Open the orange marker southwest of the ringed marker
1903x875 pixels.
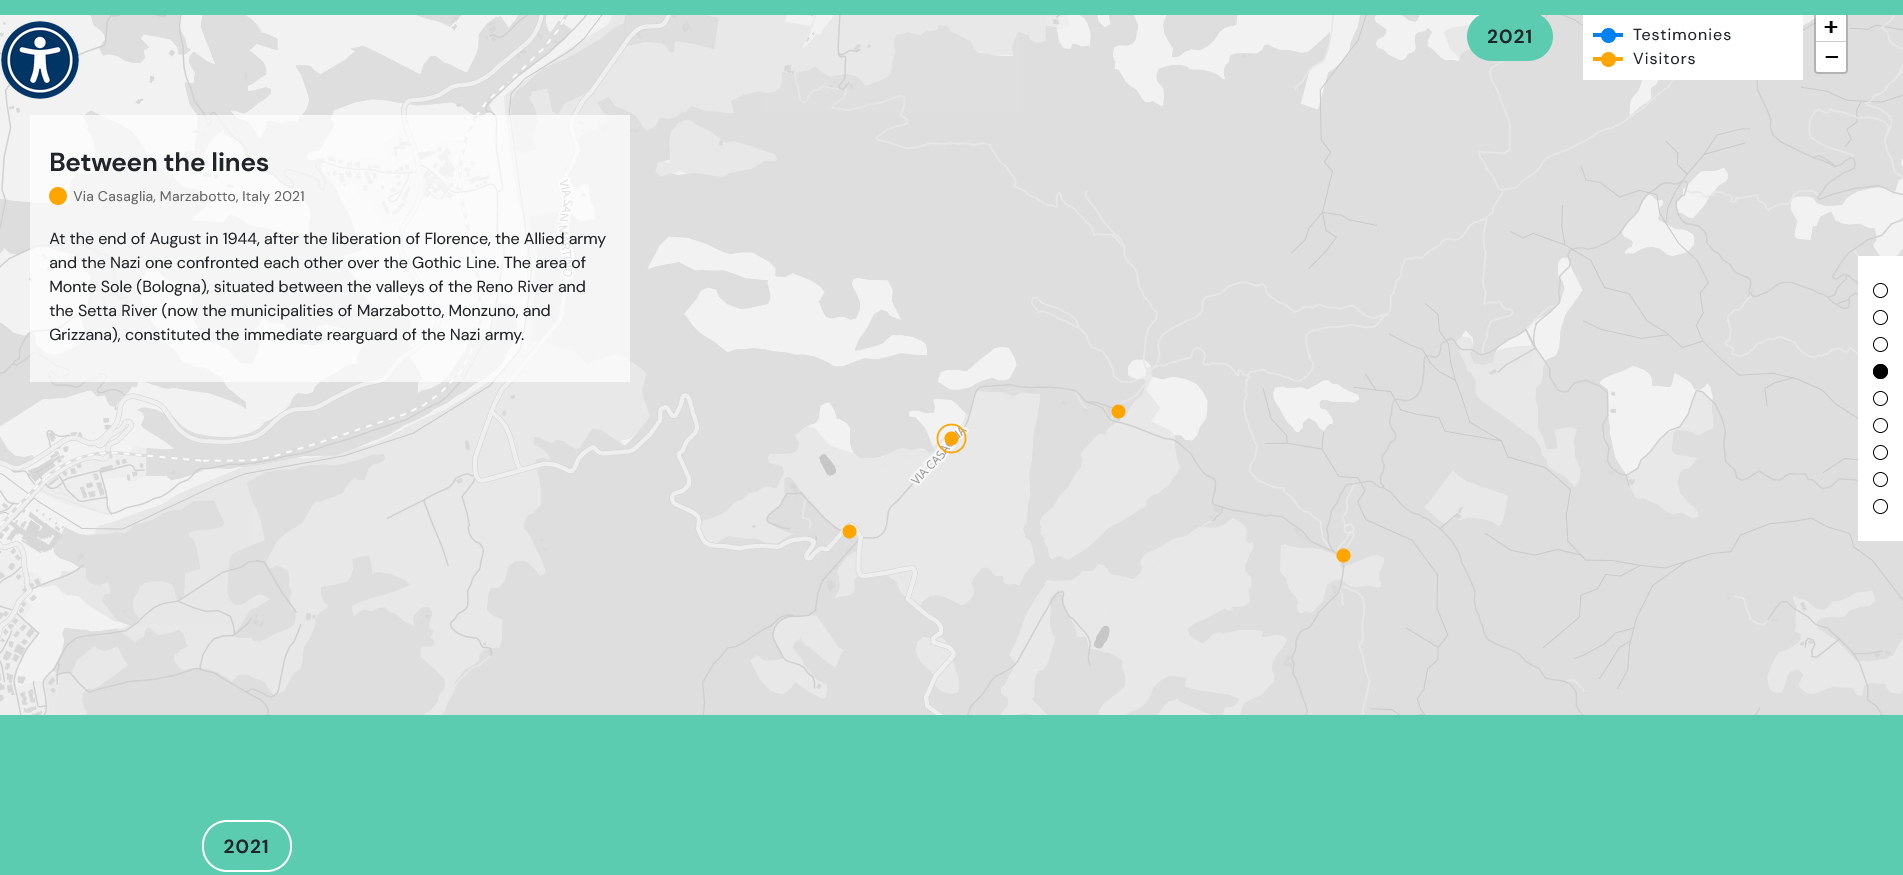coord(849,531)
